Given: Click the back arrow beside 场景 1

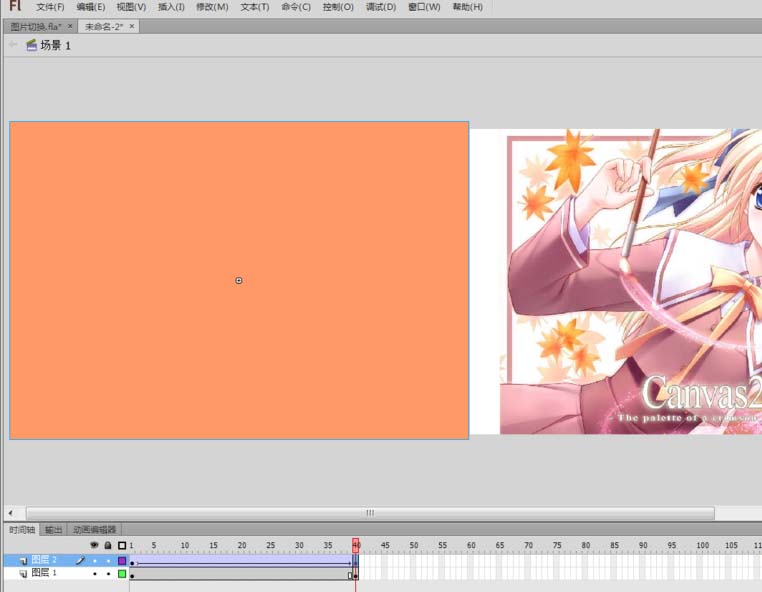Looking at the screenshot, I should click(x=13, y=45).
